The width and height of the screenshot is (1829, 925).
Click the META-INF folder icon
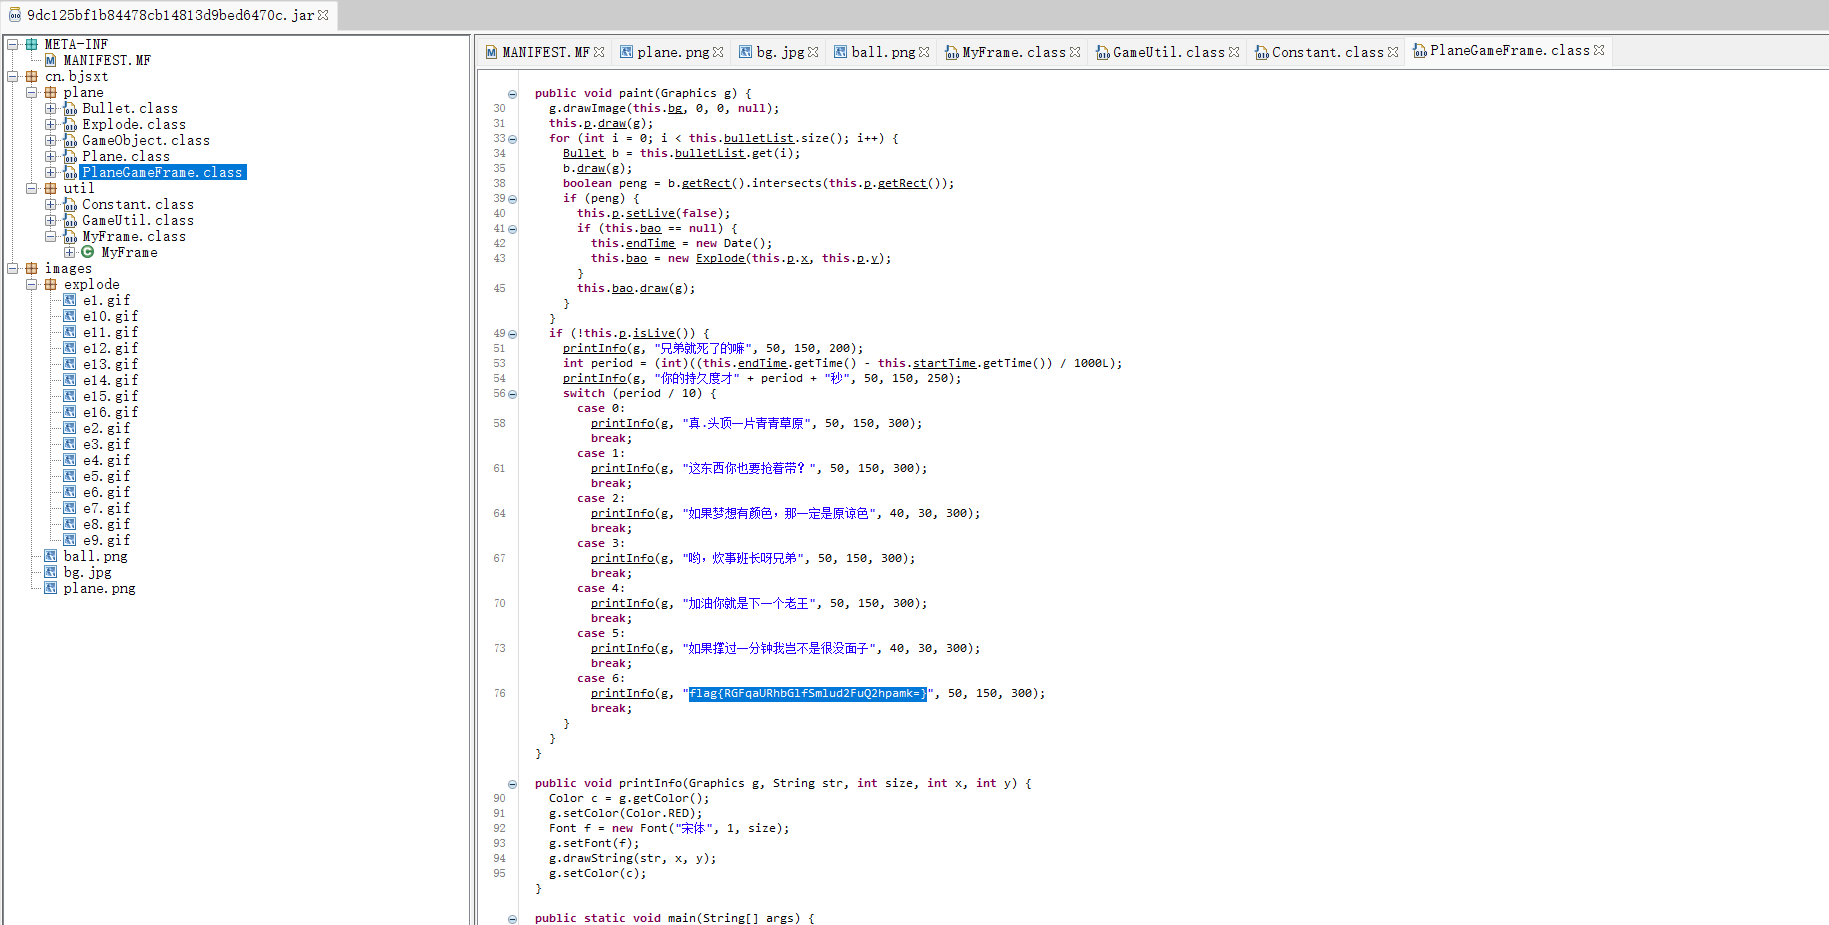pyautogui.click(x=32, y=44)
